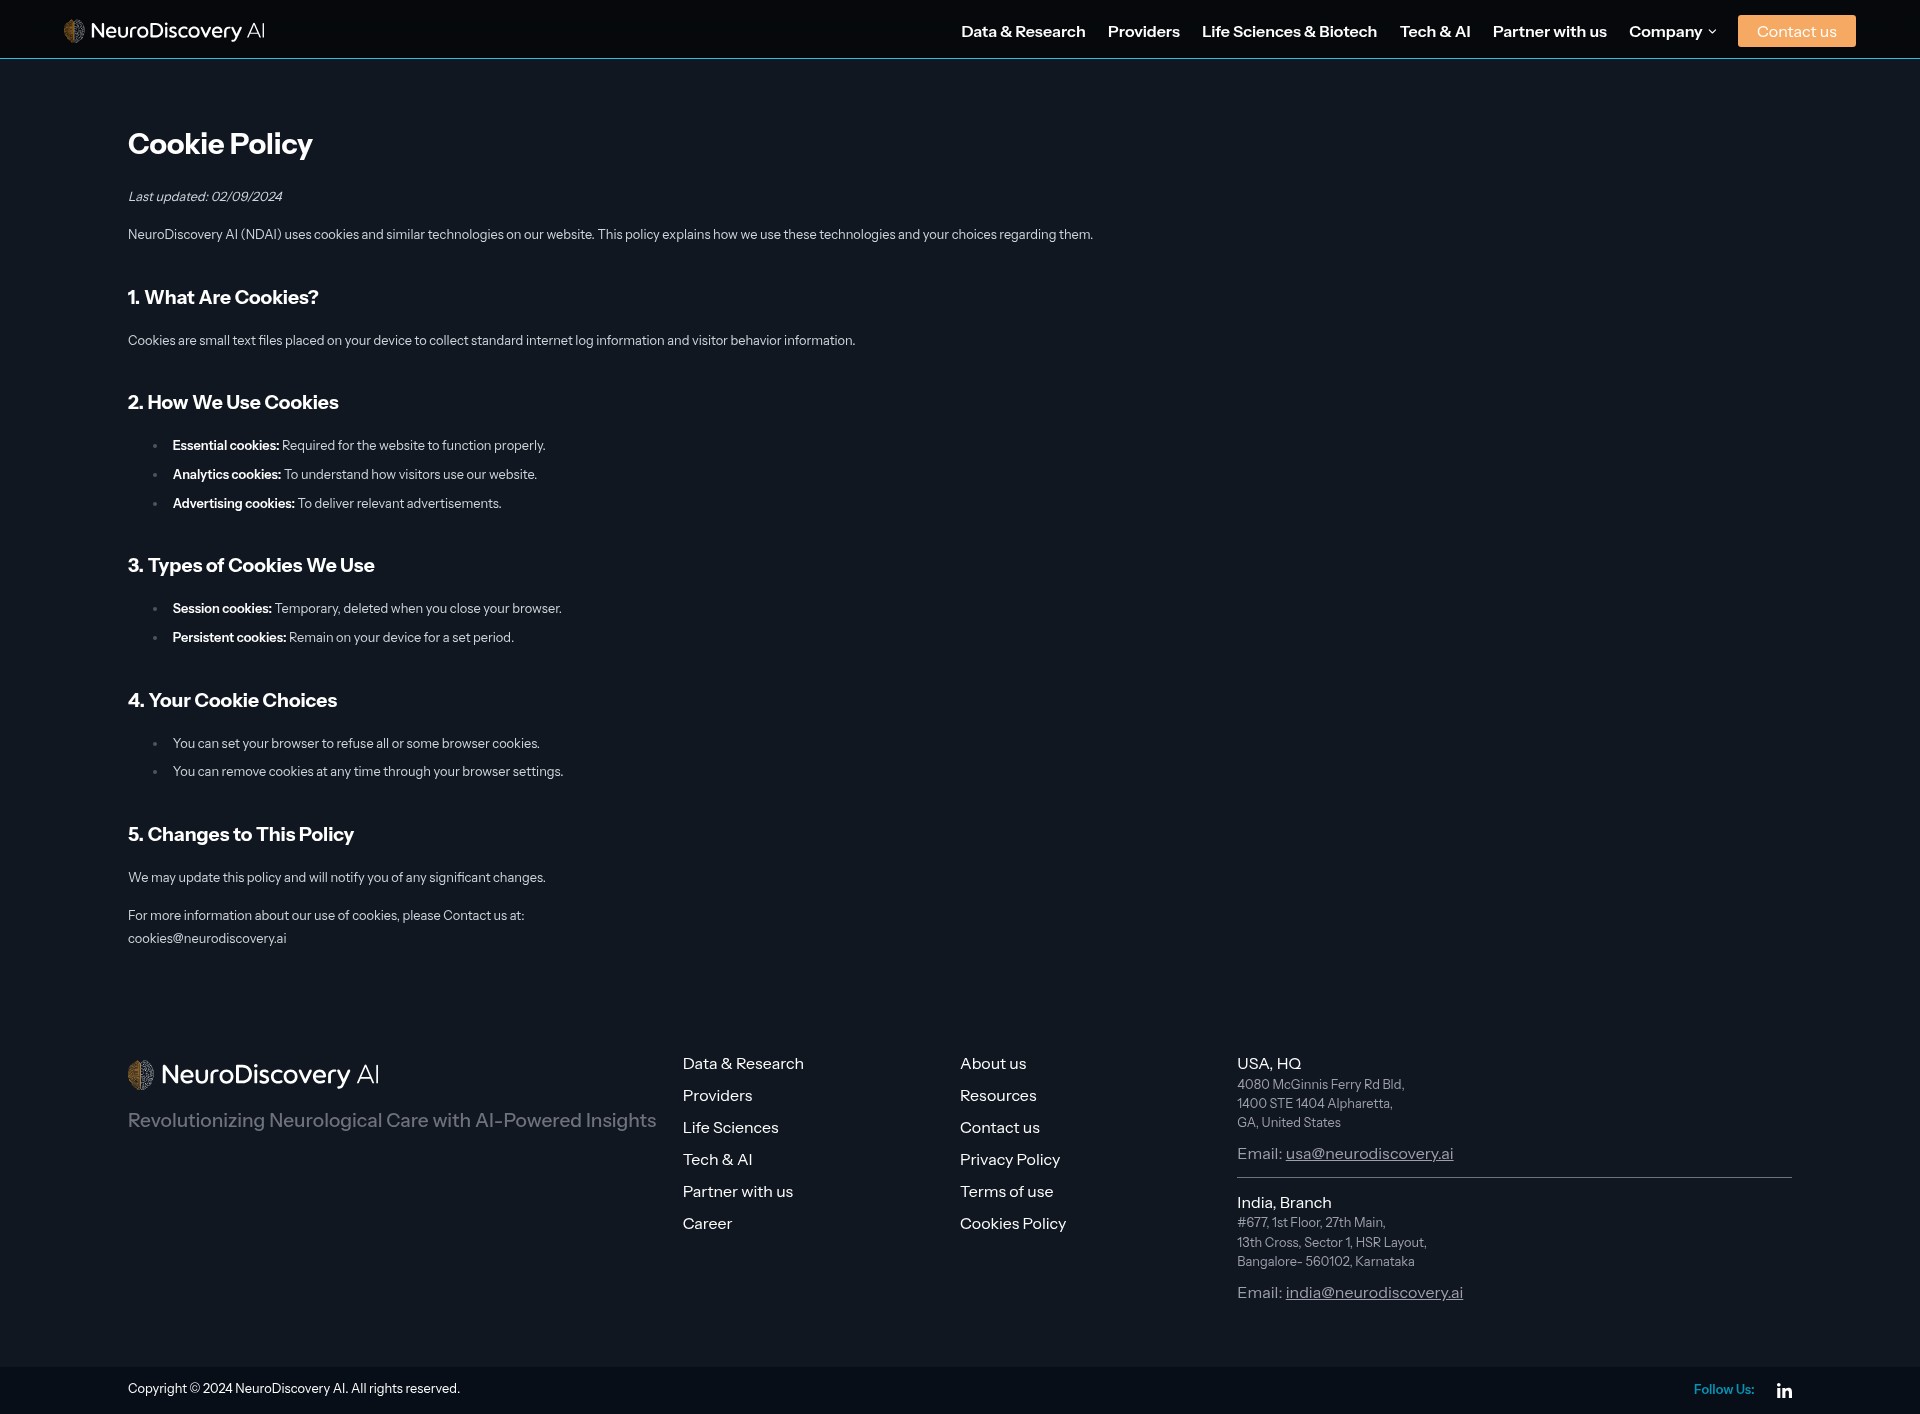1920x1414 pixels.
Task: Click the '5. Changes to This Policy' heading
Action: pyautogui.click(x=241, y=835)
